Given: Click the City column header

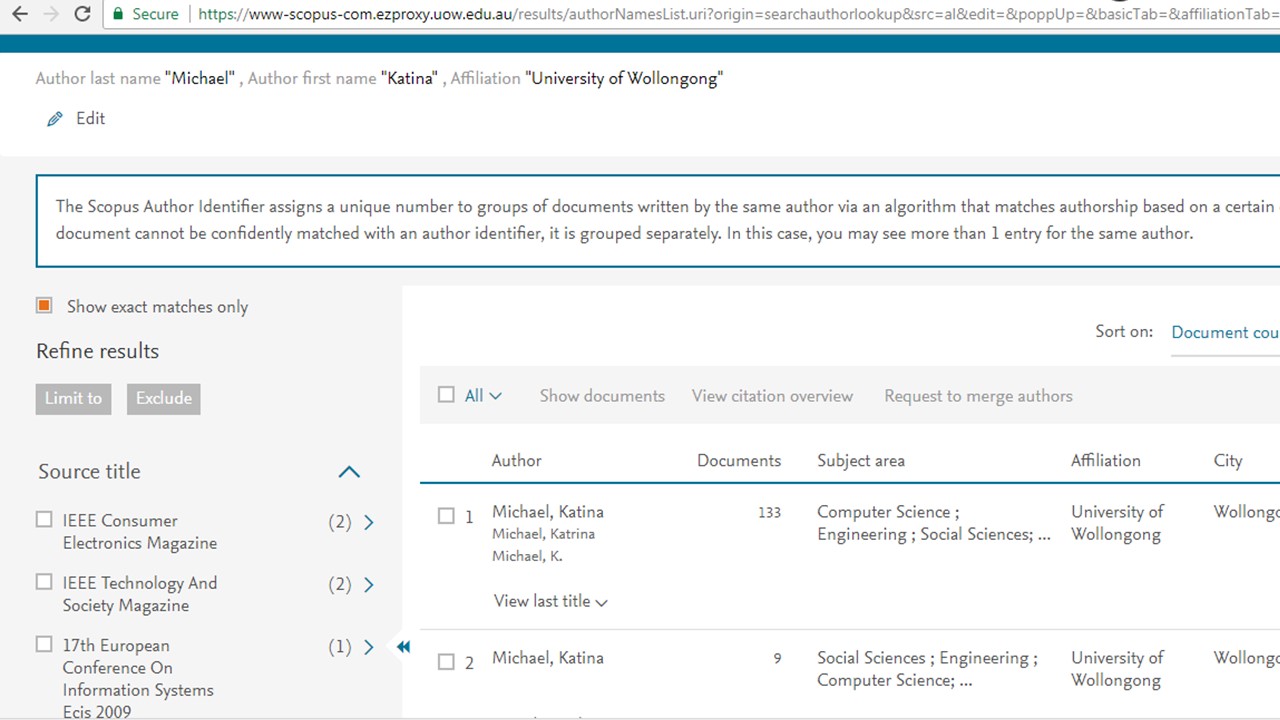Looking at the screenshot, I should [x=1228, y=461].
